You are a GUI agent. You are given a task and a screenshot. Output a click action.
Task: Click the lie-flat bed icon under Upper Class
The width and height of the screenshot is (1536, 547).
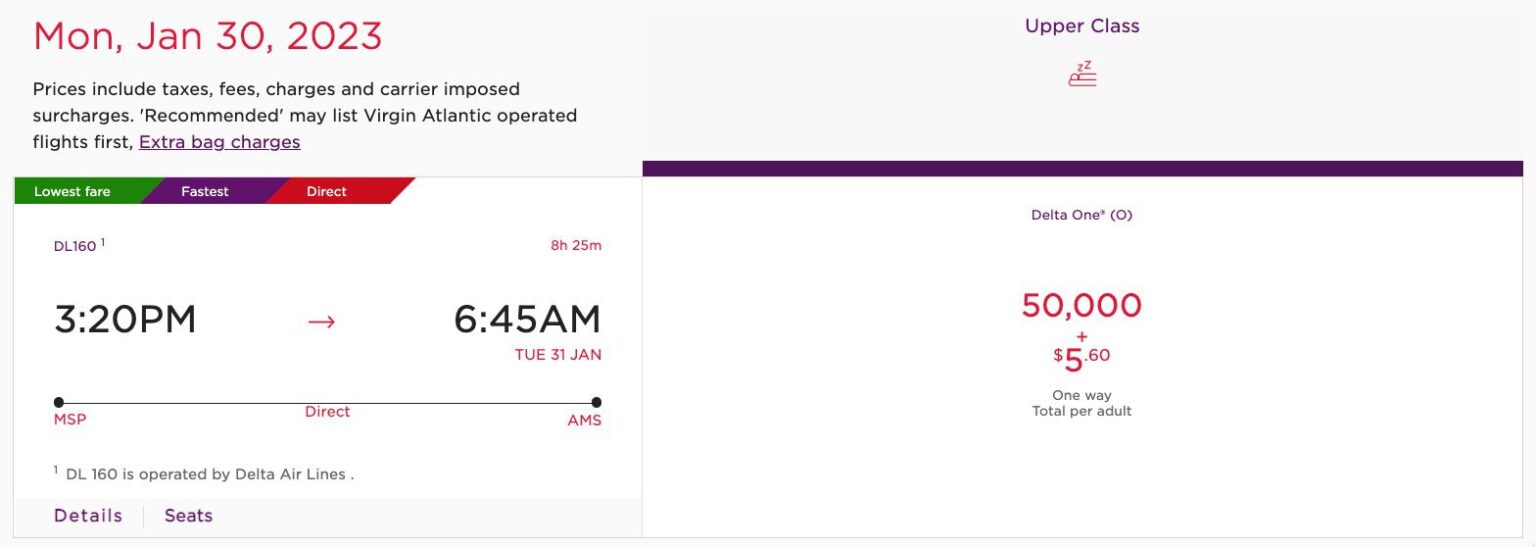click(x=1082, y=74)
